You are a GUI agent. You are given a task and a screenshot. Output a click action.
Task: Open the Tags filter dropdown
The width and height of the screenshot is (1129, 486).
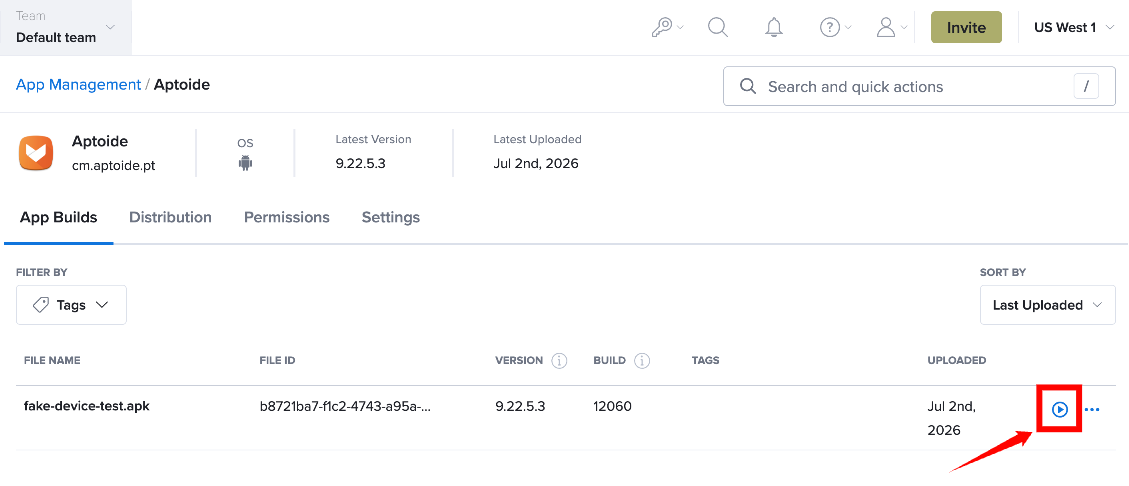71,305
